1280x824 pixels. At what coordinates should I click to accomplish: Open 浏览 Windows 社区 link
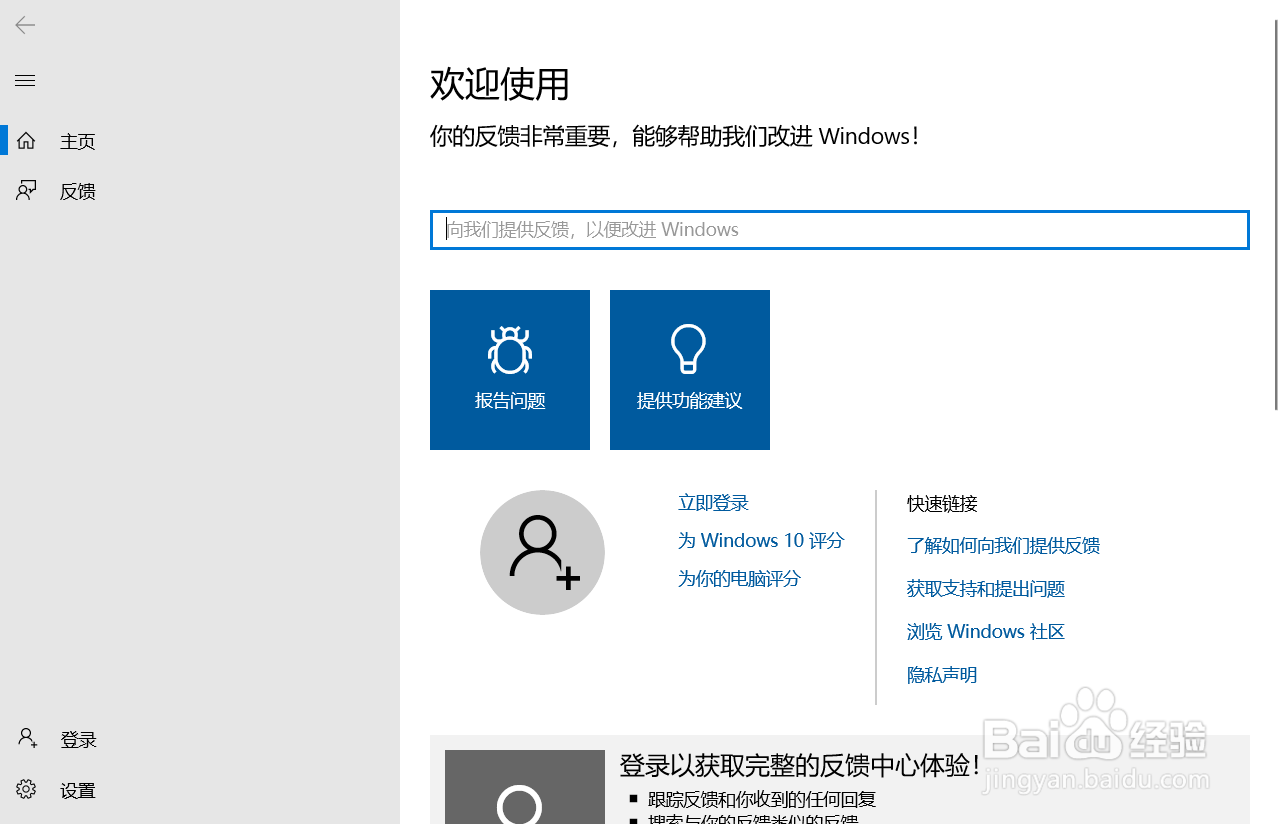pos(986,632)
